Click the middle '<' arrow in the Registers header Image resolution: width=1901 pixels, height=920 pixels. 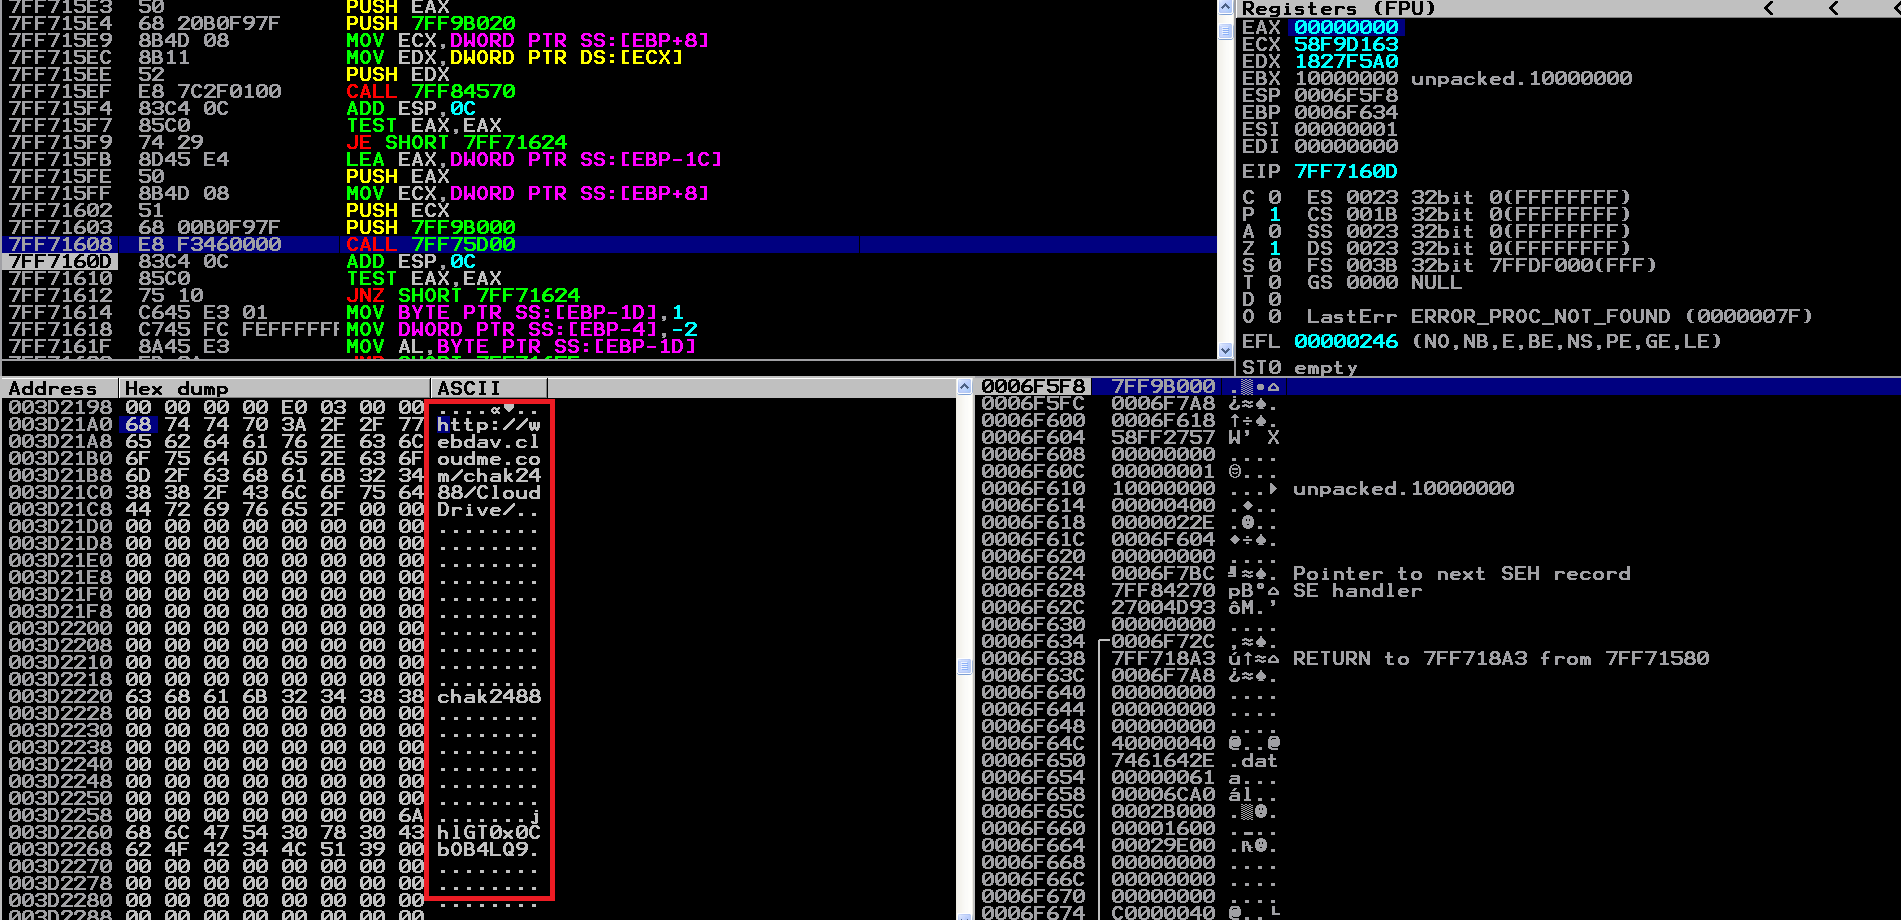click(x=1834, y=8)
